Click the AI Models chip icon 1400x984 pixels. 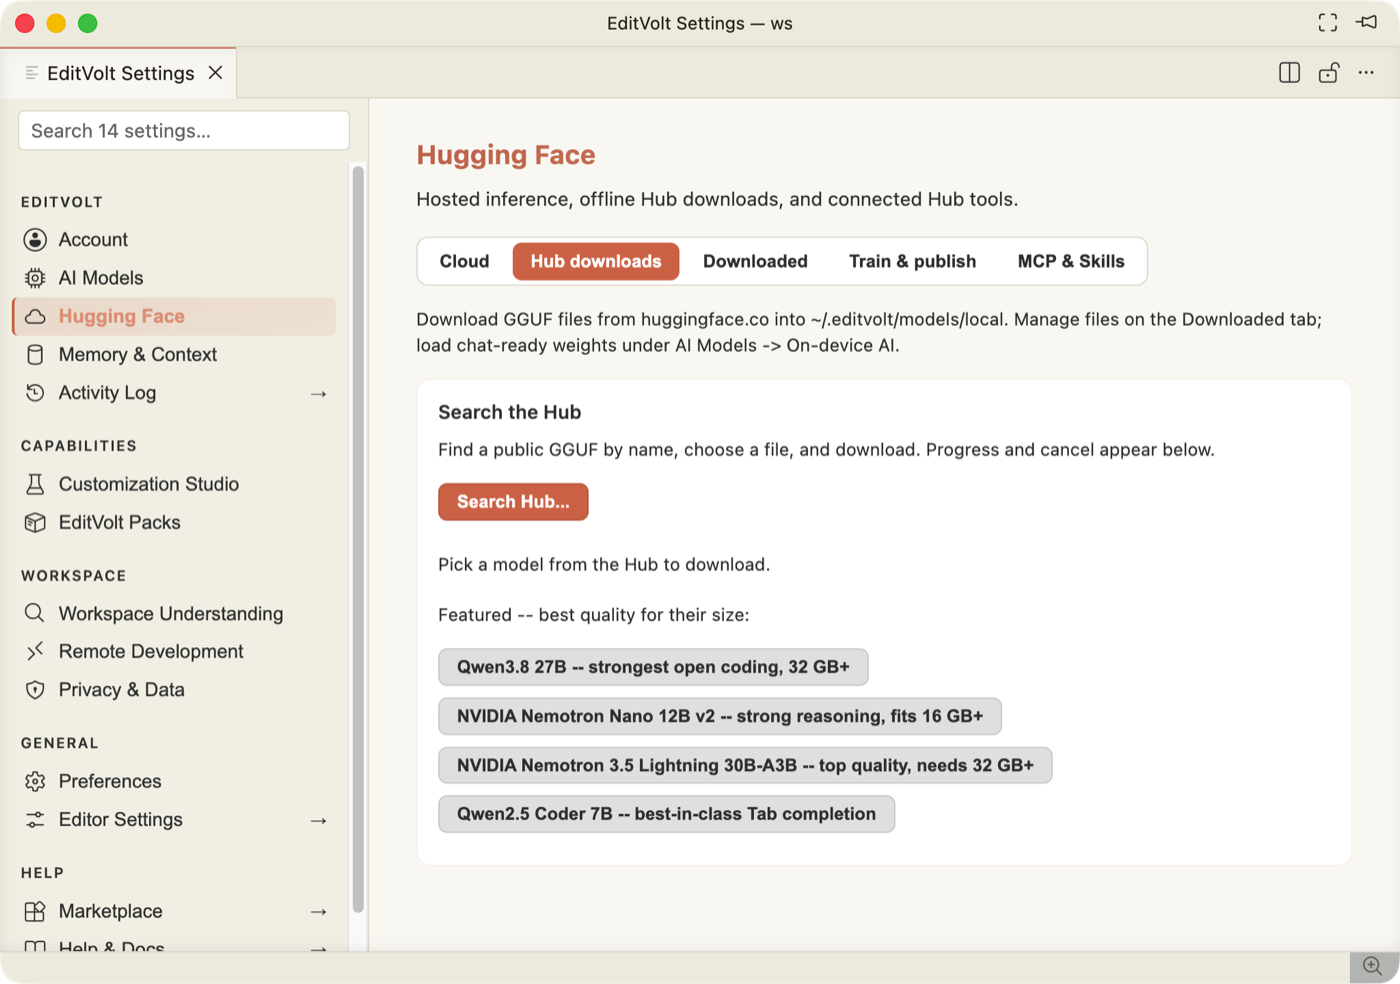35,278
